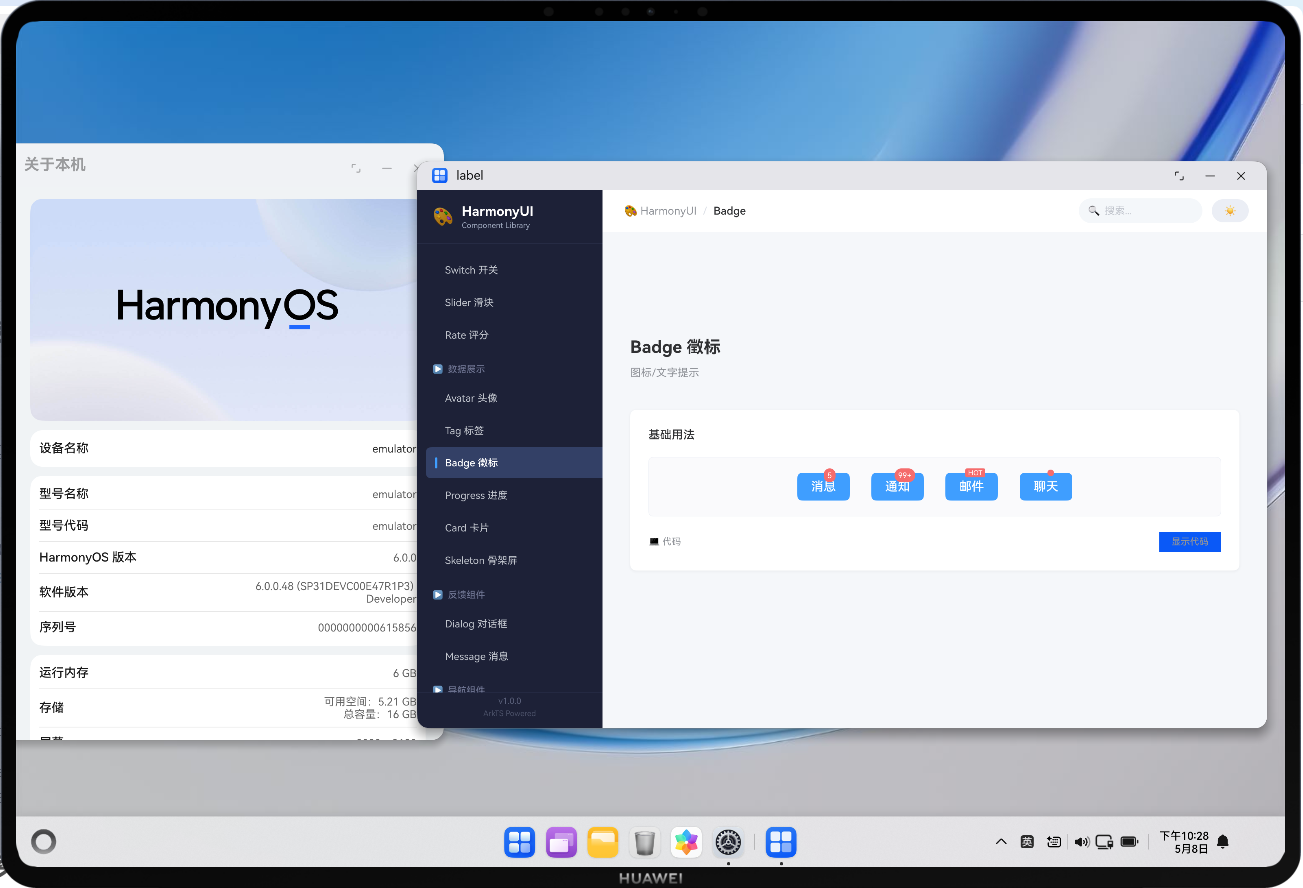Open the Progress 进度 sidebar item
1303x888 pixels.
click(514, 496)
